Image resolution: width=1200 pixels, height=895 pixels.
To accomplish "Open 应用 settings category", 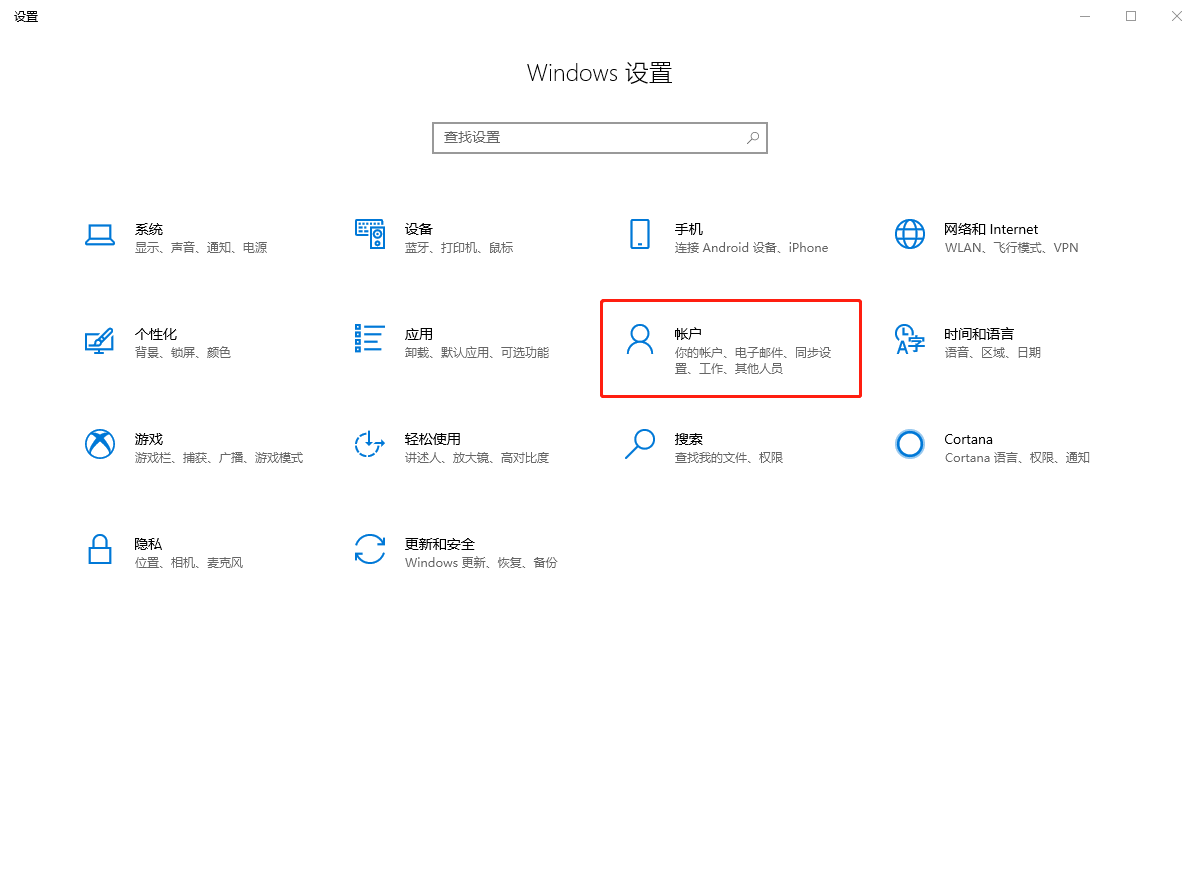I will pos(419,342).
